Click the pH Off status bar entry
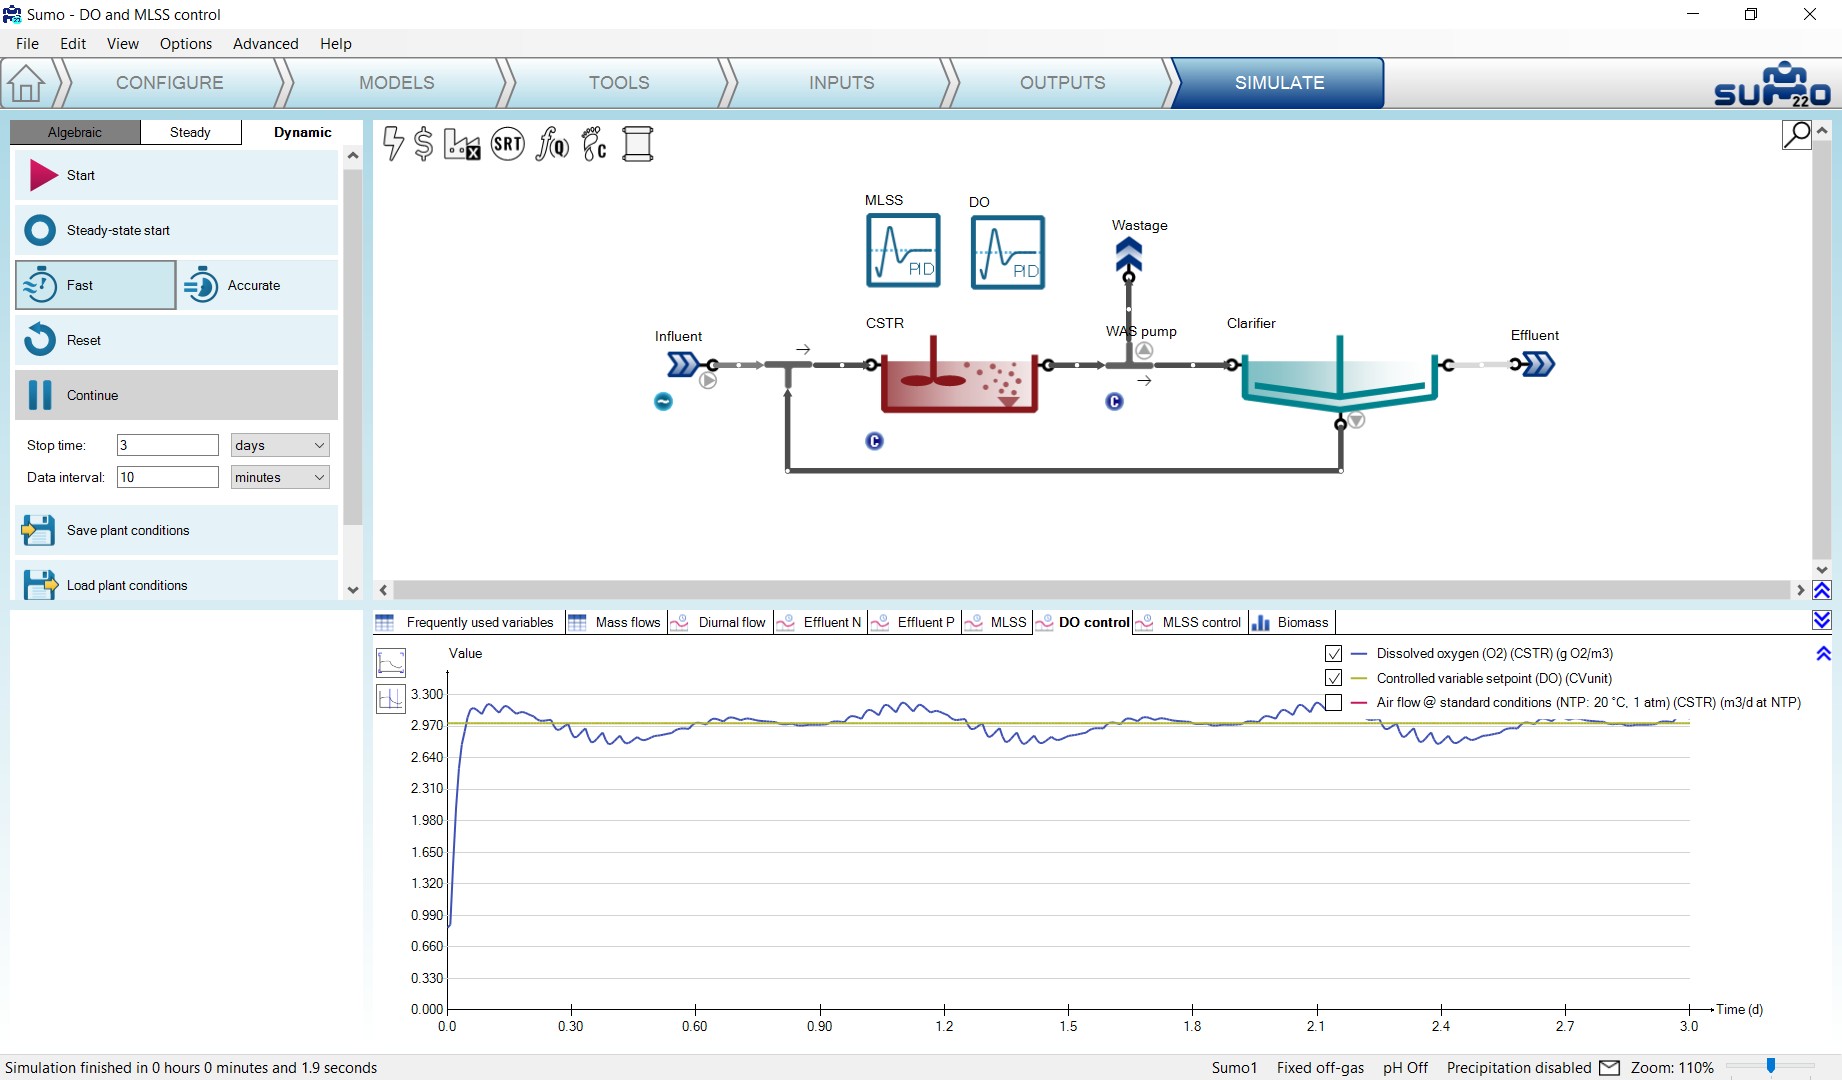 (1405, 1068)
